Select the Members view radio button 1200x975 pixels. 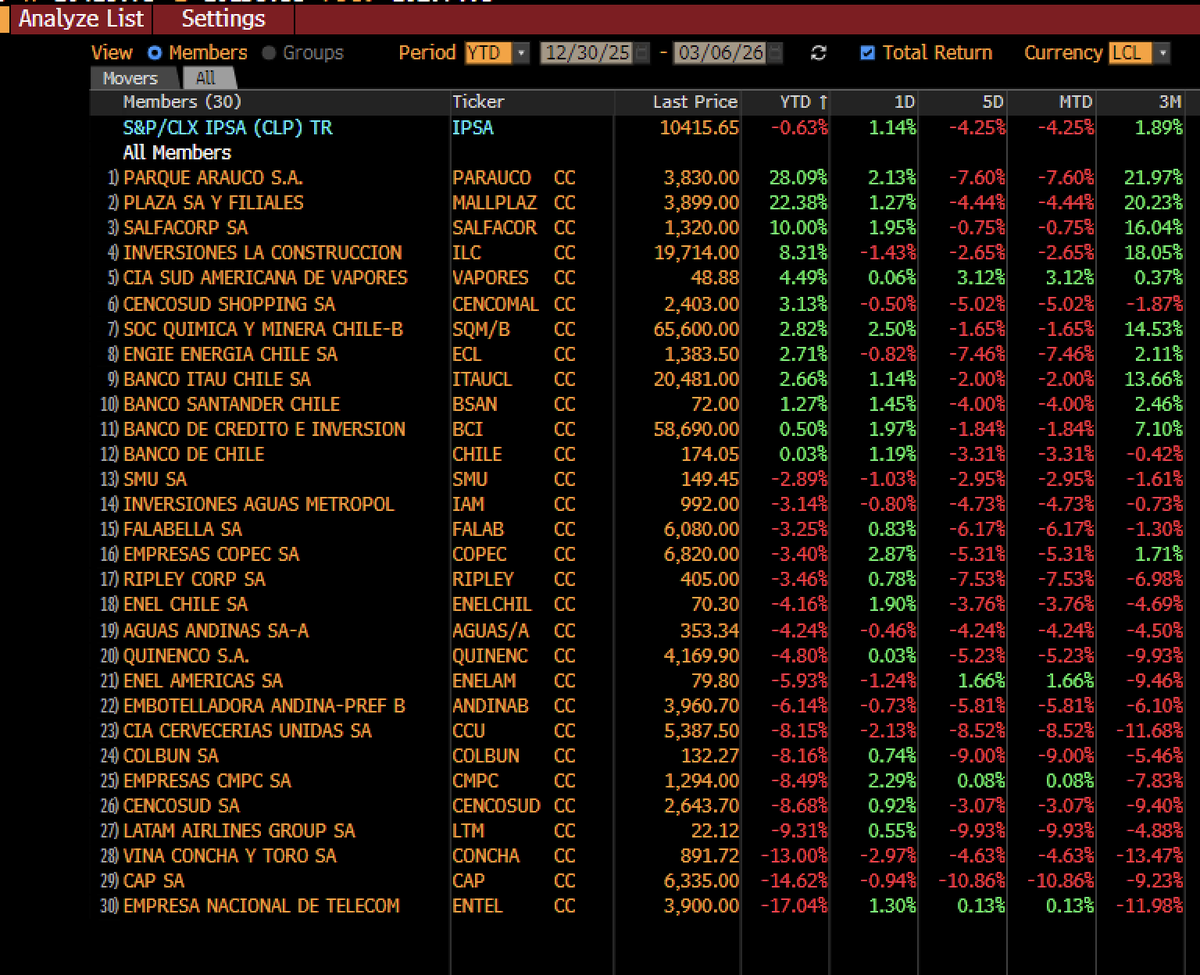coord(155,53)
